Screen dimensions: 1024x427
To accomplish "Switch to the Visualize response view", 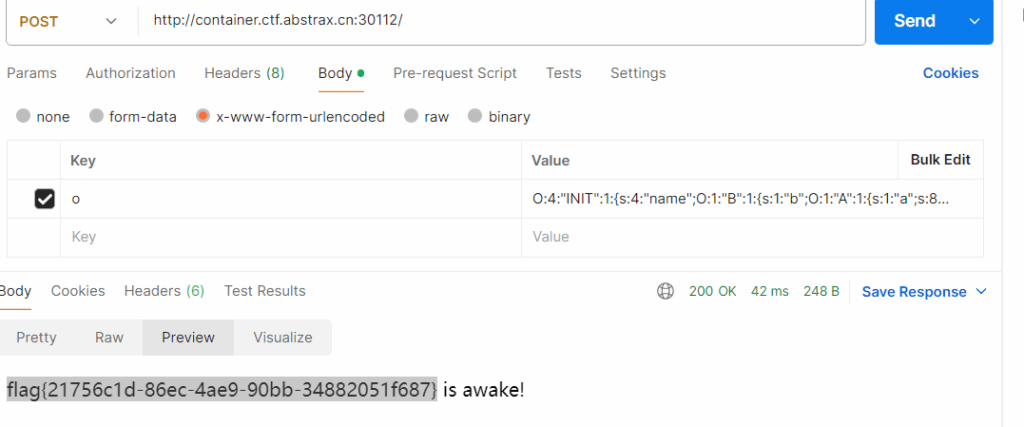I will 282,338.
